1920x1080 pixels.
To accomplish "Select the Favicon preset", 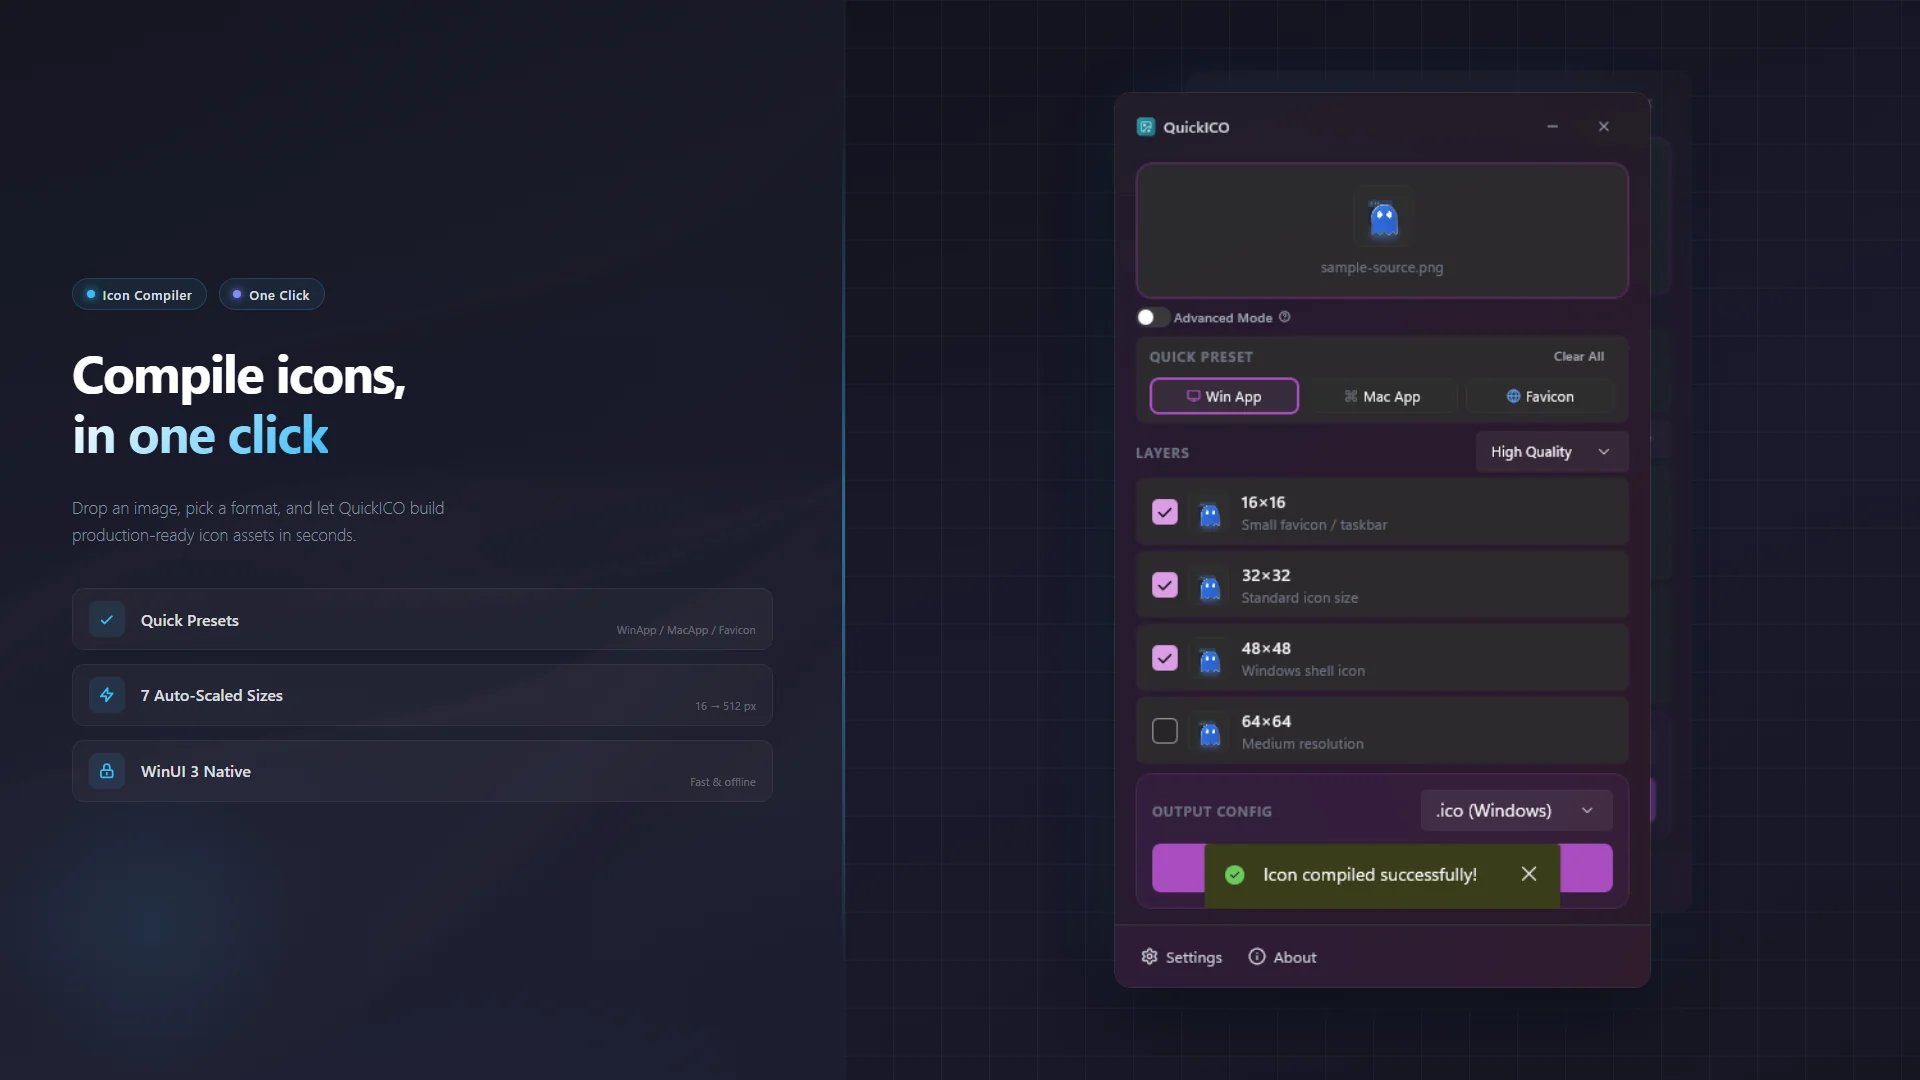I will click(x=1540, y=396).
